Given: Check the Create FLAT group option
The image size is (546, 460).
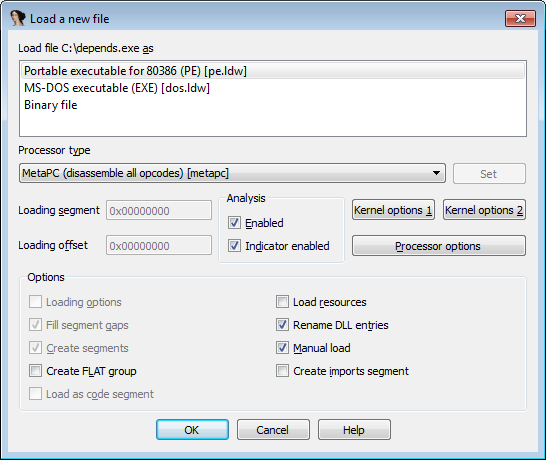Looking at the screenshot, I should click(x=36, y=371).
